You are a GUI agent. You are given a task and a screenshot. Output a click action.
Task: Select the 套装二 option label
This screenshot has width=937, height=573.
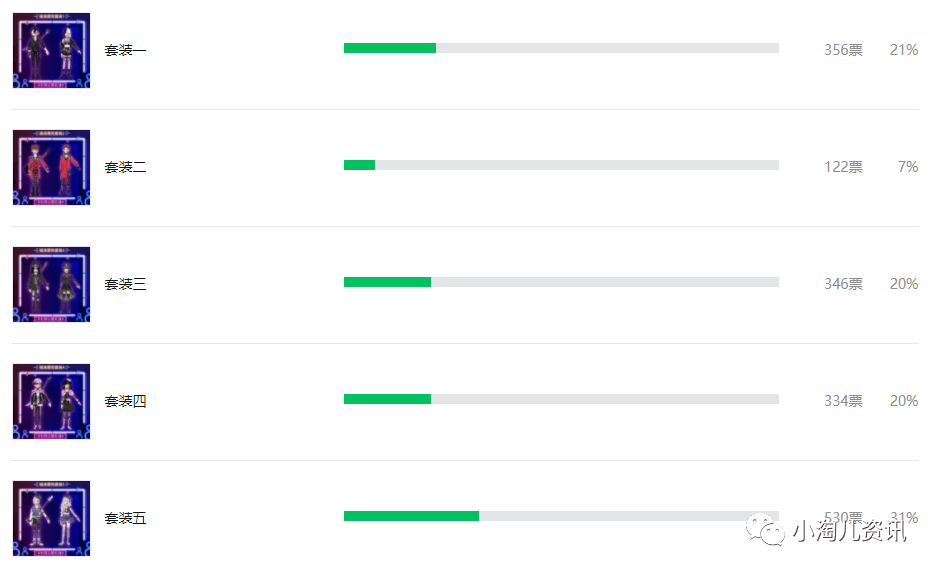pyautogui.click(x=125, y=167)
